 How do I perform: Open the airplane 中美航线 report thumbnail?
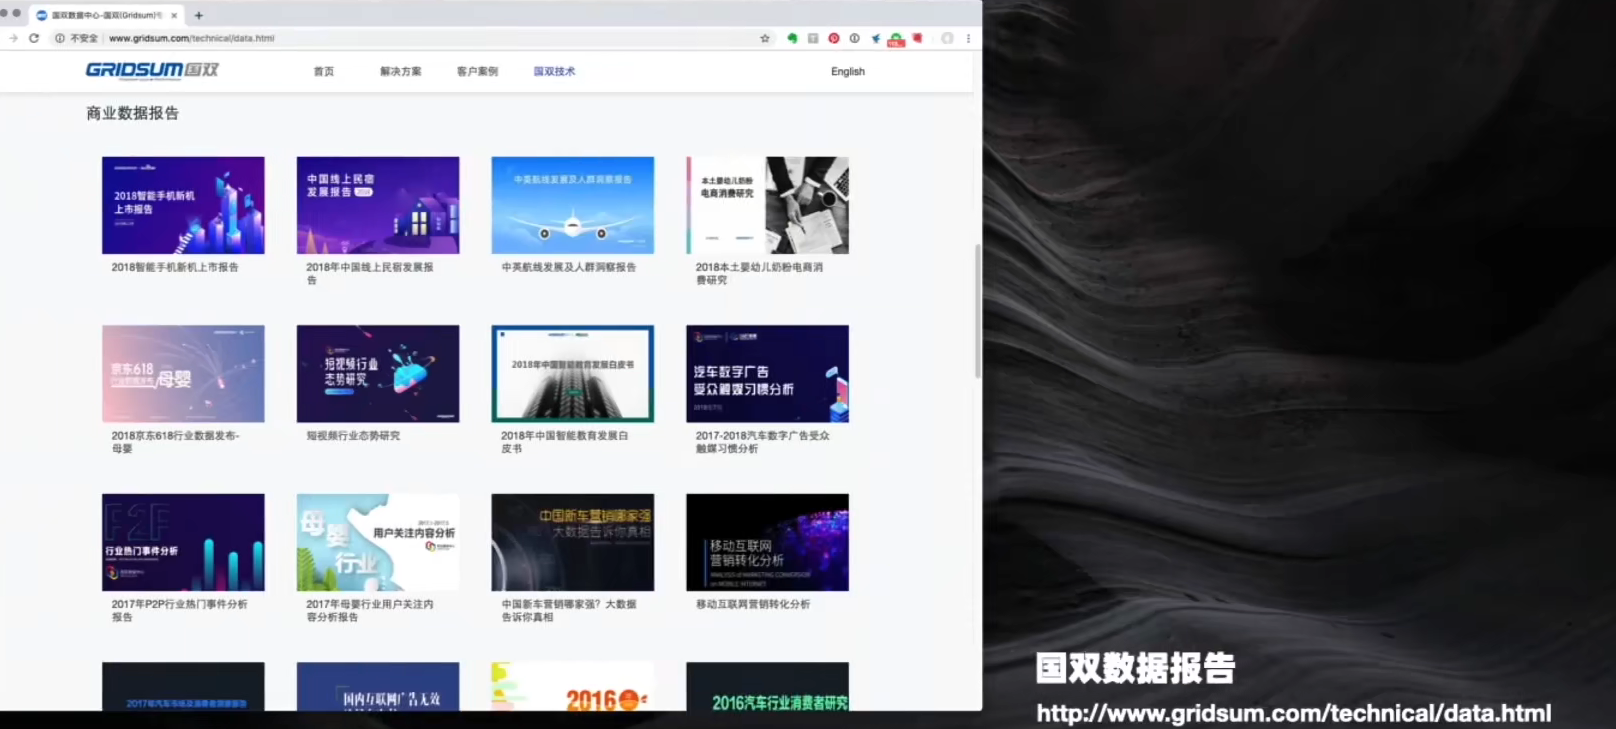point(573,205)
